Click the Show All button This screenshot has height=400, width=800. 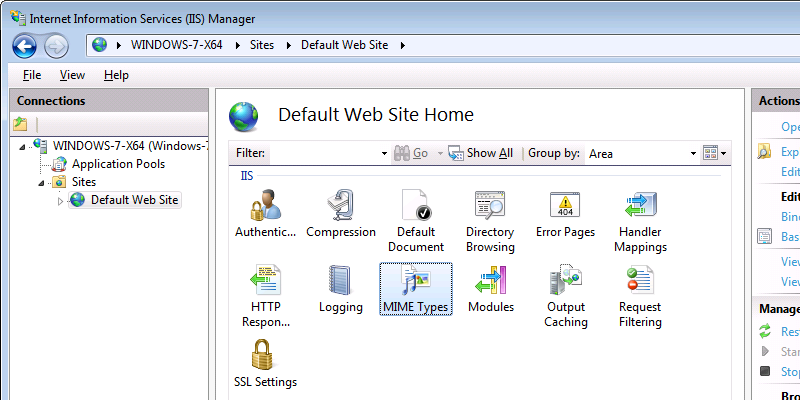[x=481, y=153]
